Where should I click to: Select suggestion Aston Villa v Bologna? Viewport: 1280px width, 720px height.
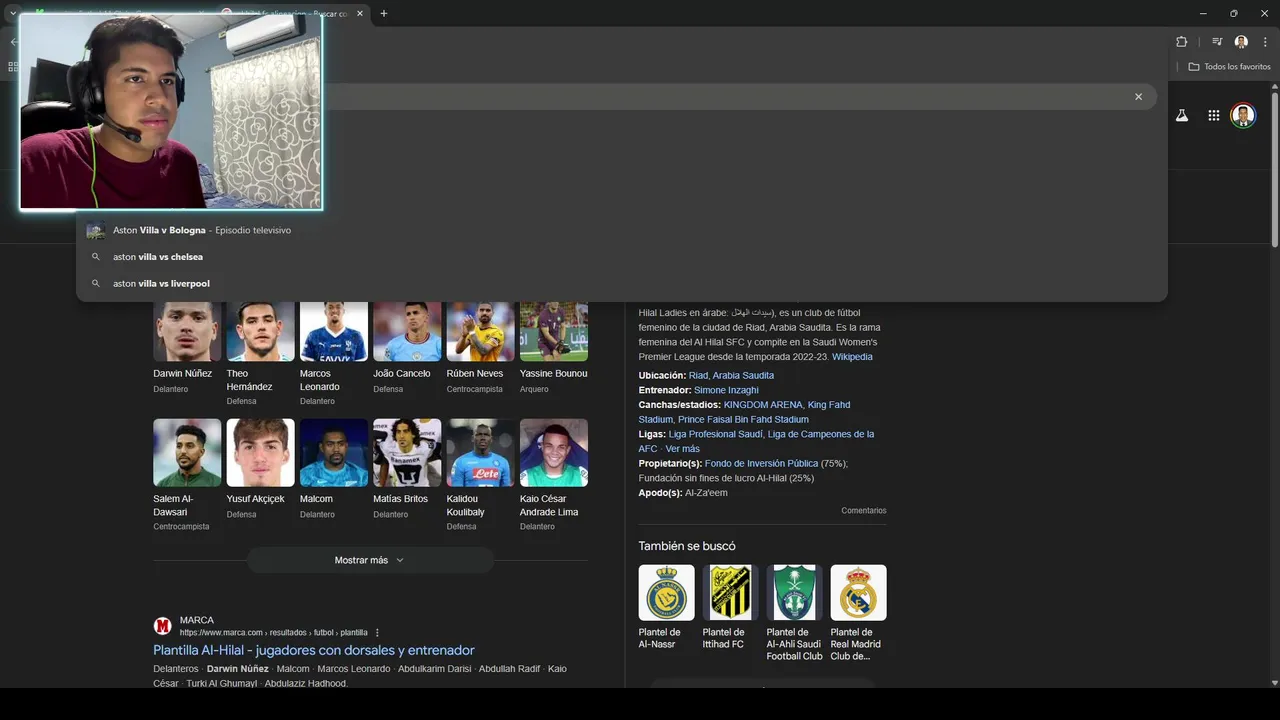coord(621,230)
